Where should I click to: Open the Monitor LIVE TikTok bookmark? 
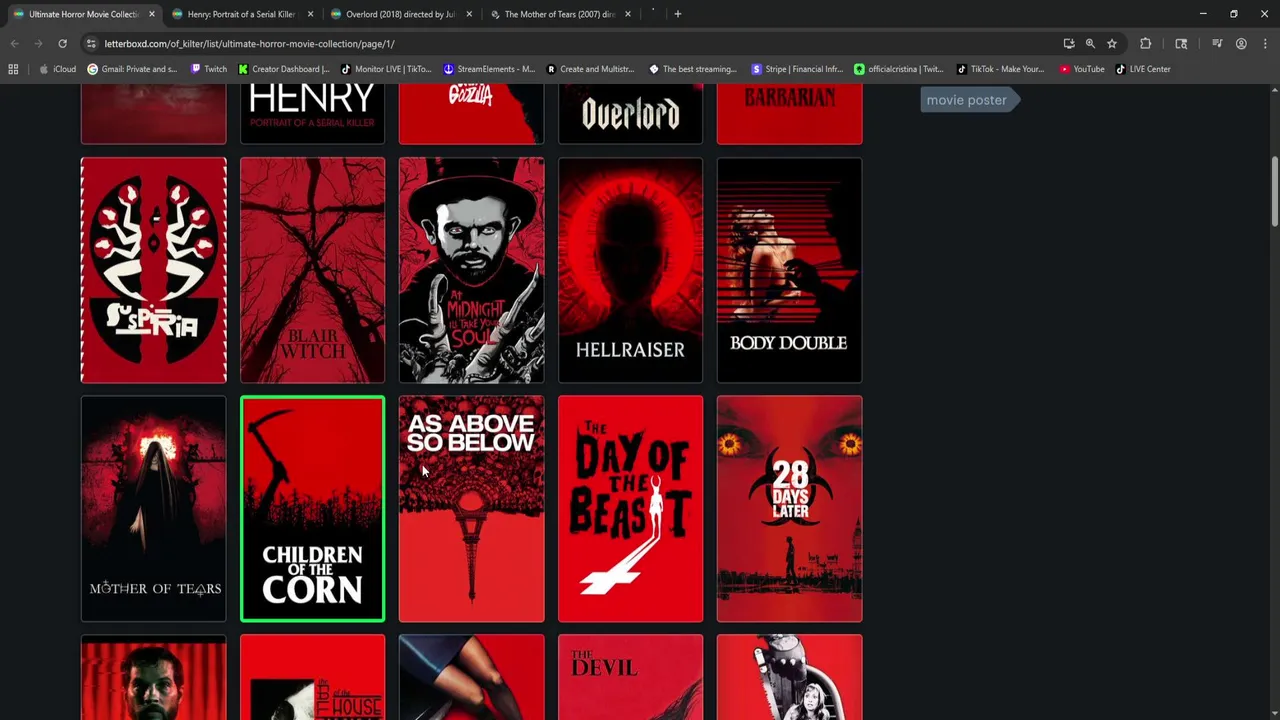pos(386,69)
